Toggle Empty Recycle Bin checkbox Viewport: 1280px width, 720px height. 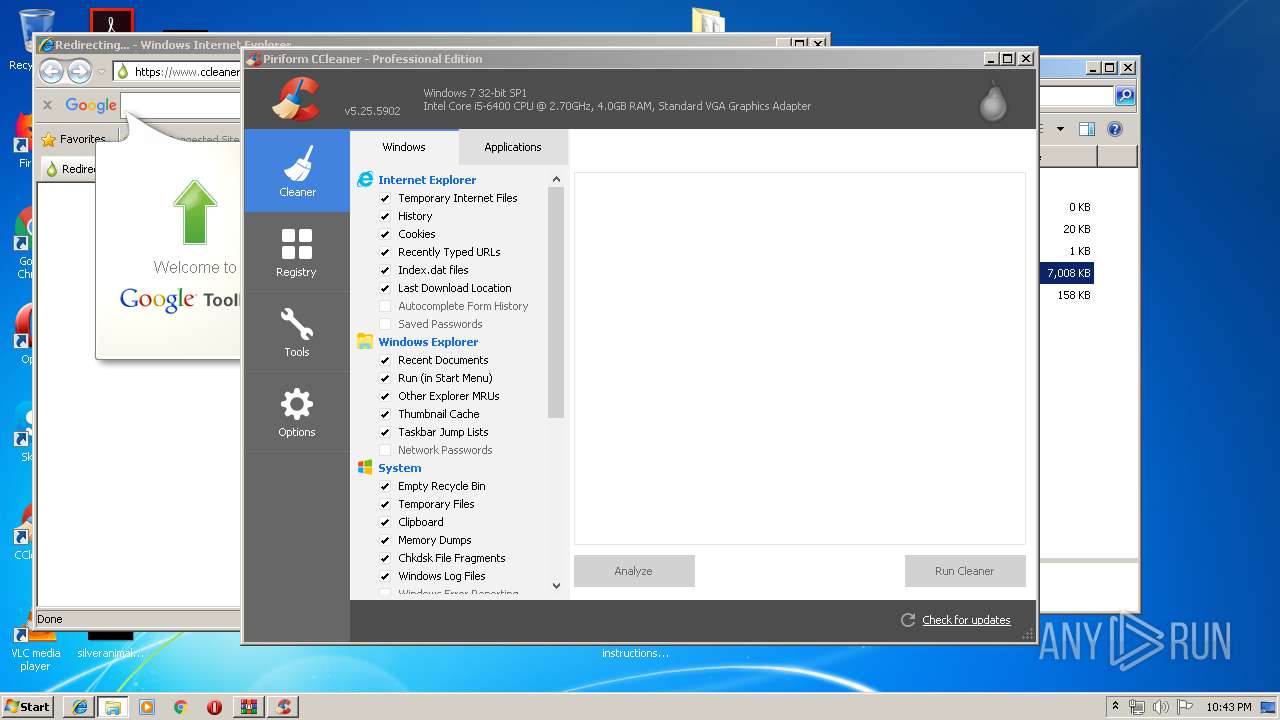(385, 486)
